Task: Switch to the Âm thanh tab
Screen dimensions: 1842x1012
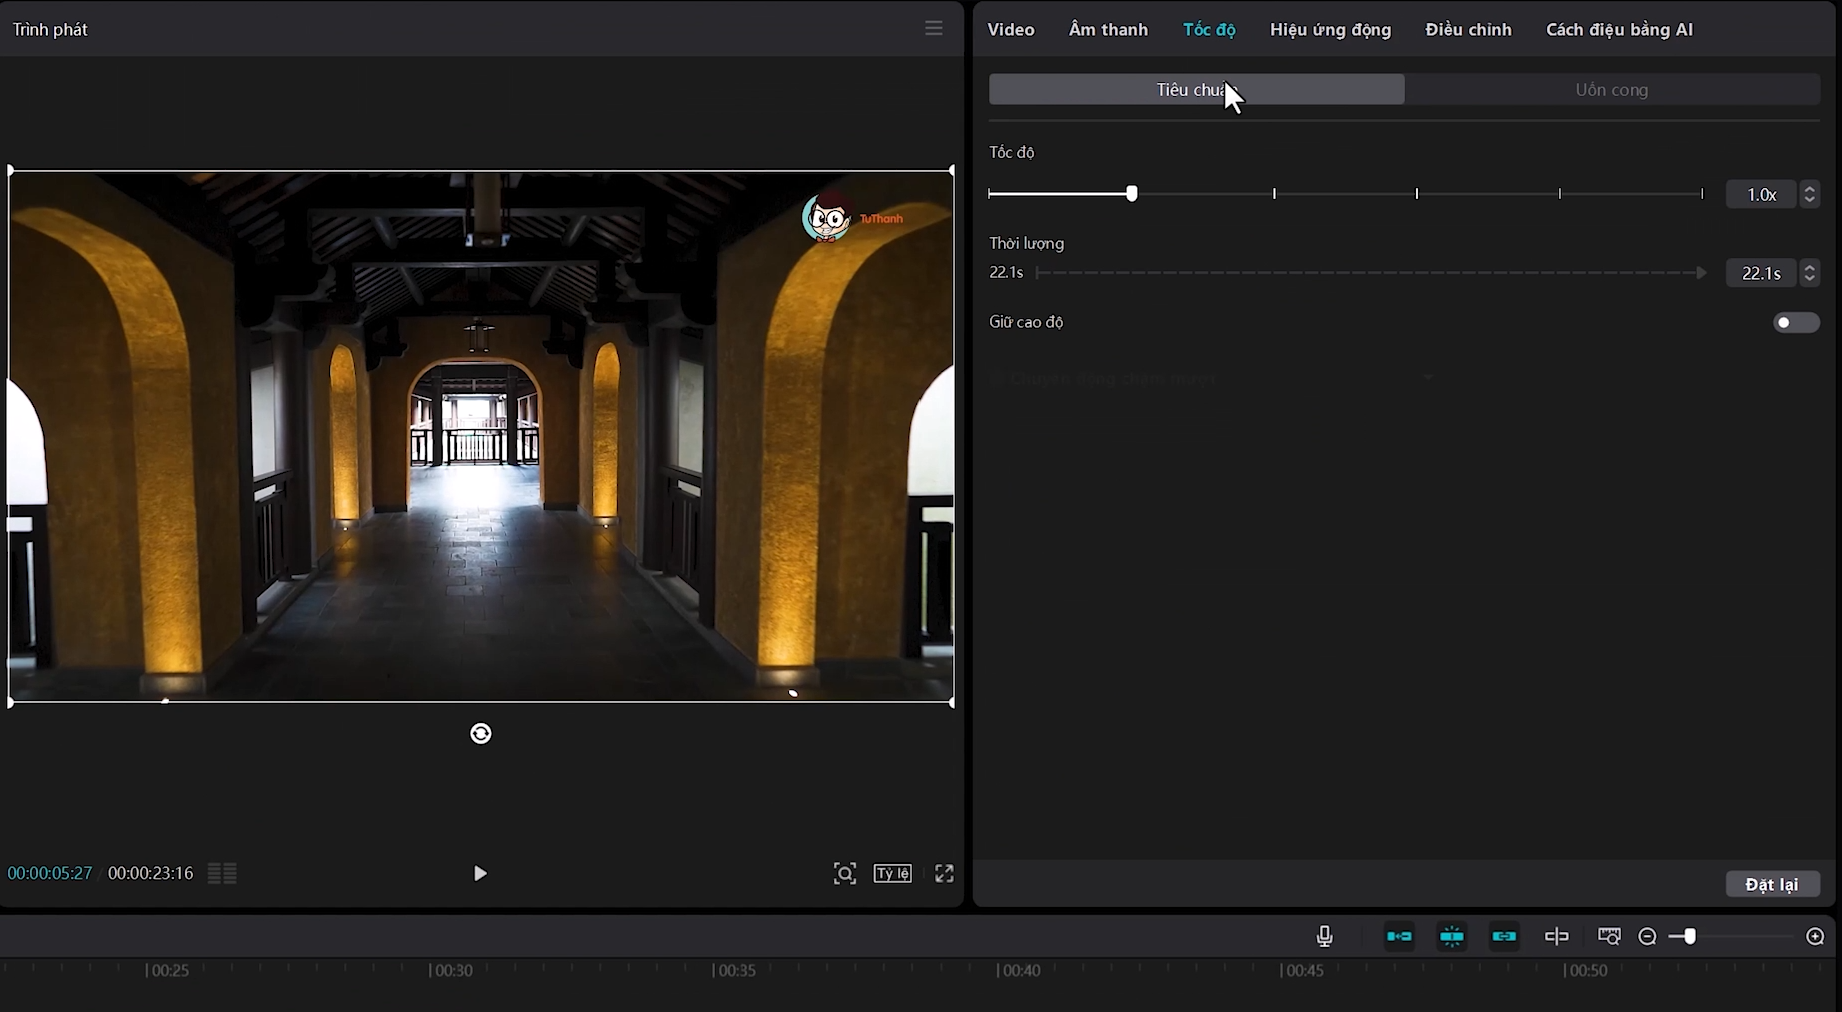Action: 1108,30
